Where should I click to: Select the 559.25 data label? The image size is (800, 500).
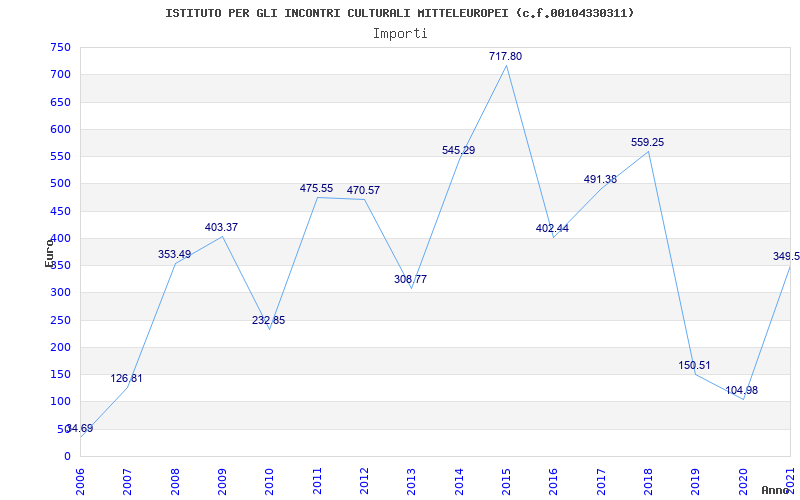(x=647, y=143)
